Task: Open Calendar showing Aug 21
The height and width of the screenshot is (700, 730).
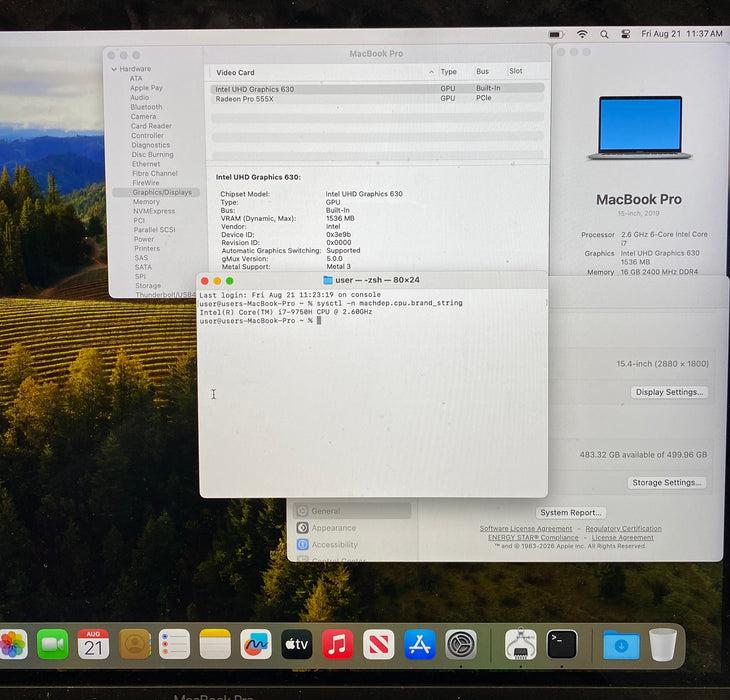Action: 93,644
